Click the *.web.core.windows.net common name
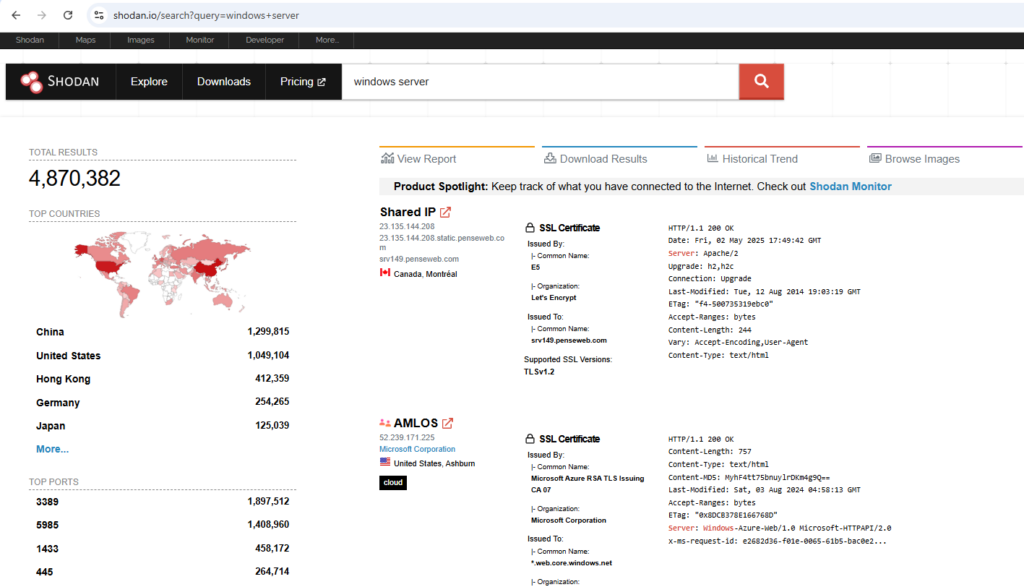Image resolution: width=1024 pixels, height=587 pixels. [x=571, y=563]
